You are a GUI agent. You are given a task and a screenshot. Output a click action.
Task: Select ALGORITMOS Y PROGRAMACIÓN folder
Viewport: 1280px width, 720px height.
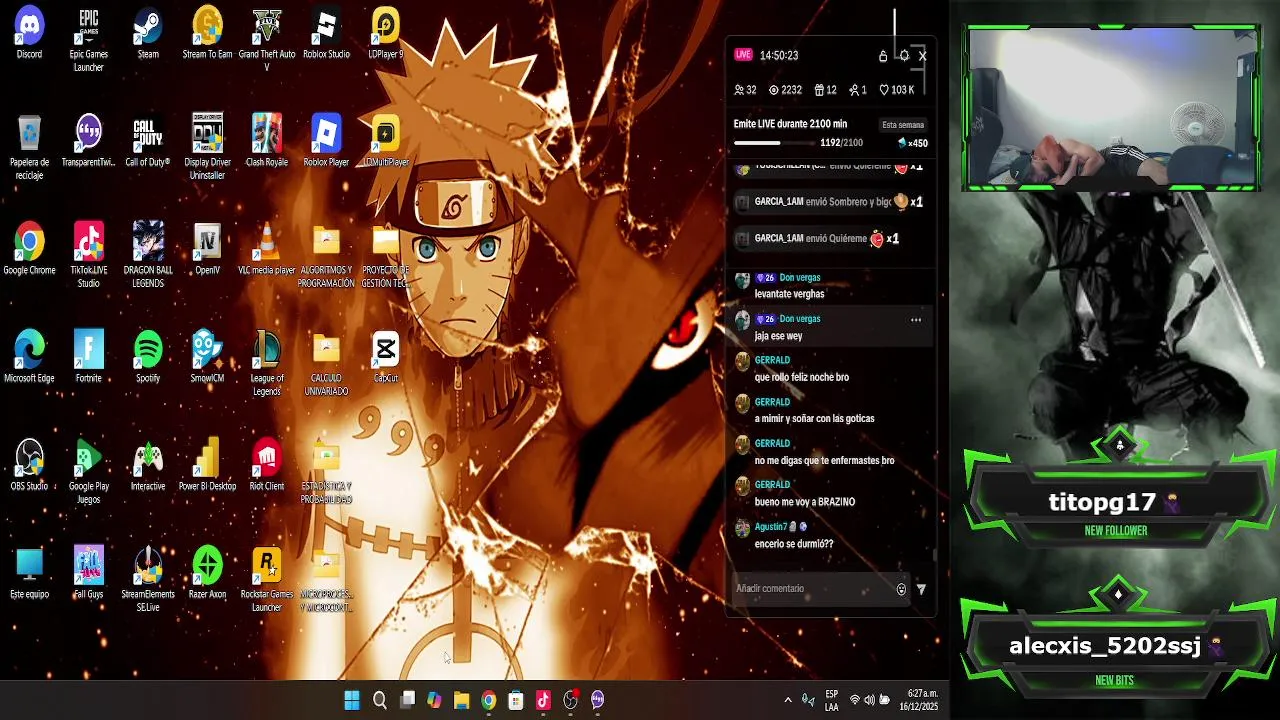pos(326,256)
